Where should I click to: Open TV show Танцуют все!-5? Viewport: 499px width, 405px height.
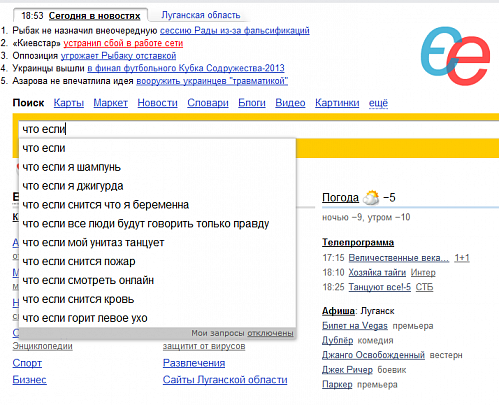click(380, 287)
